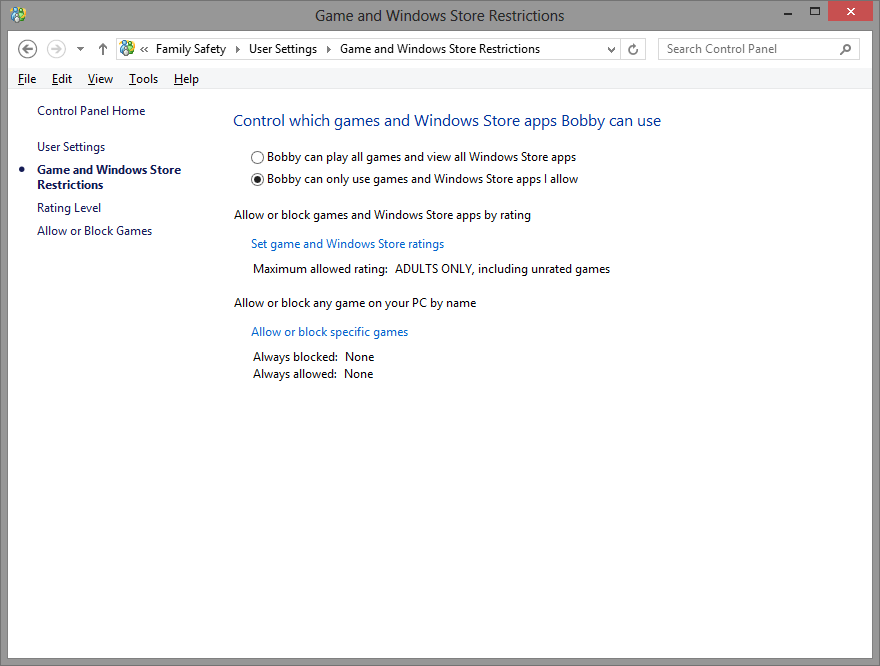Screen dimensions: 880x666
Task: Select "Bobby can play all games" option
Action: [257, 157]
